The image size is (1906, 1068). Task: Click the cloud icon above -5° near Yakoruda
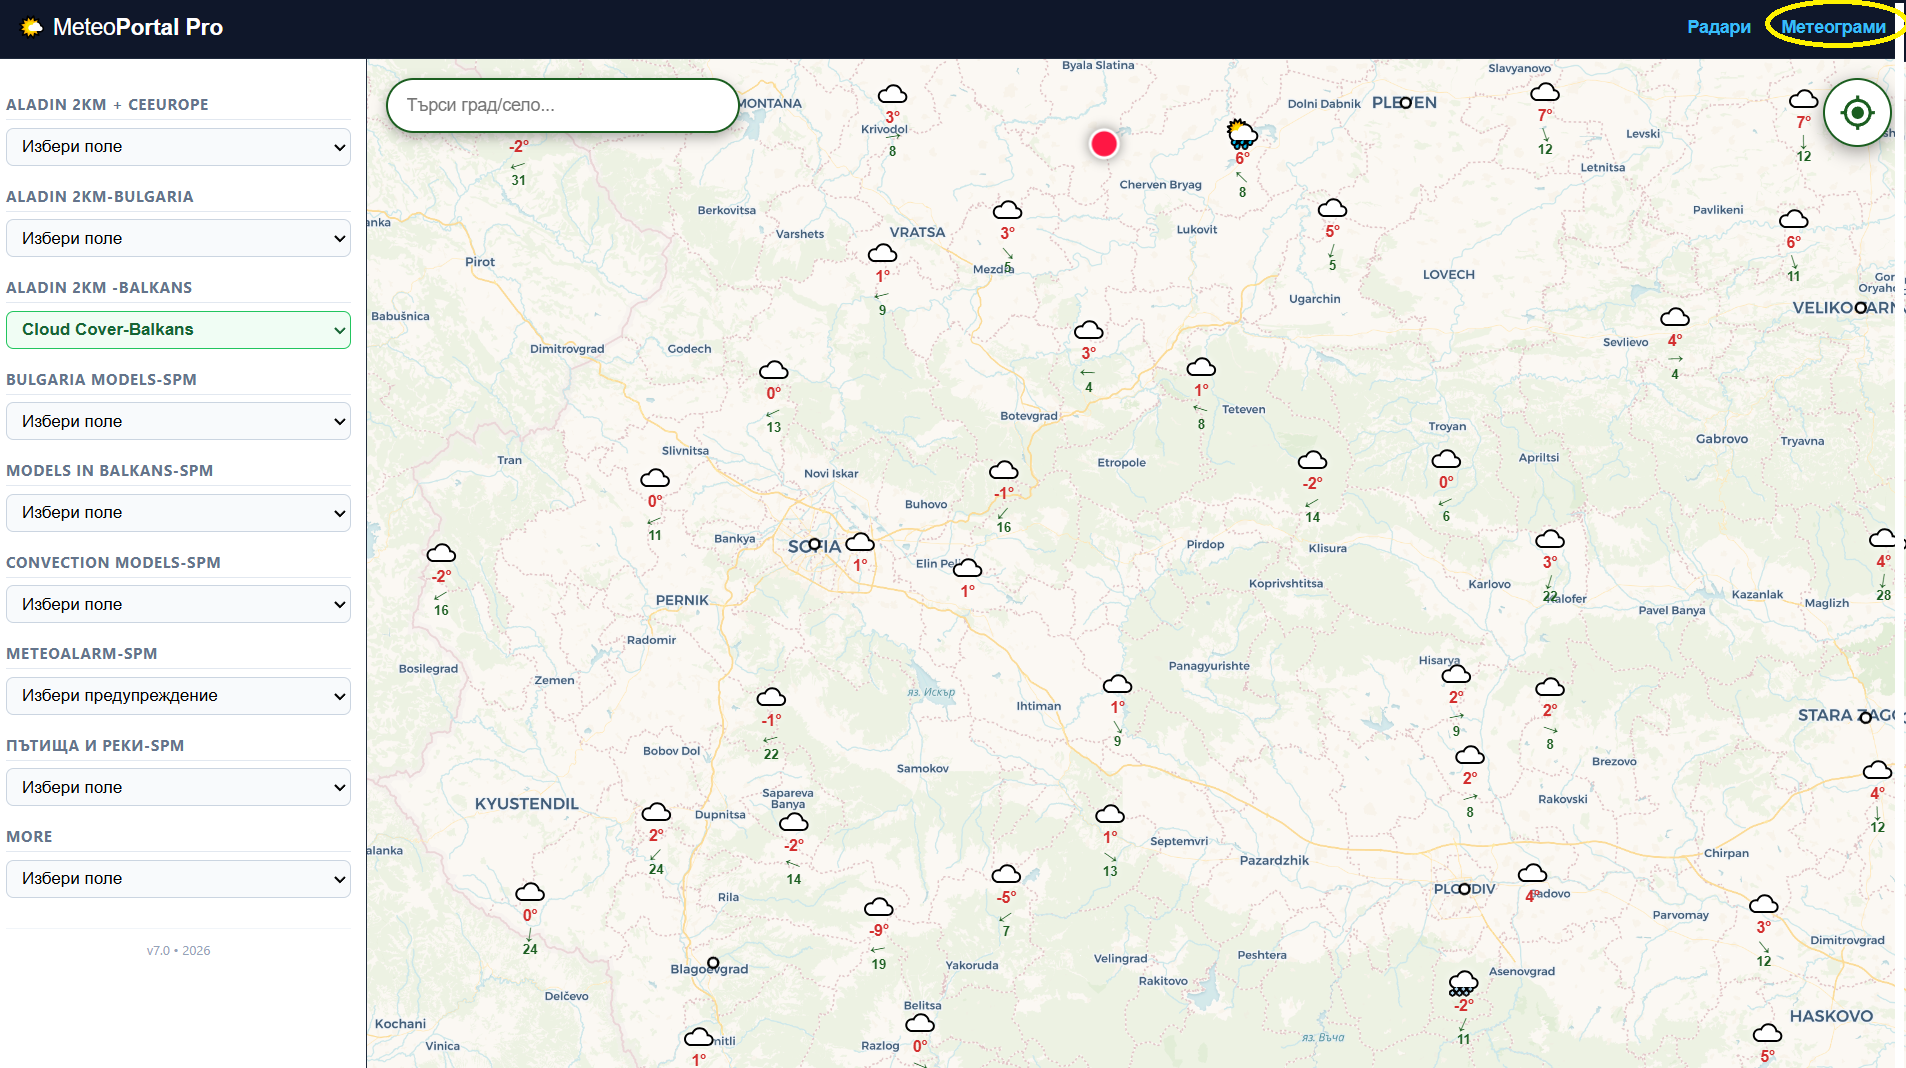coord(1006,874)
